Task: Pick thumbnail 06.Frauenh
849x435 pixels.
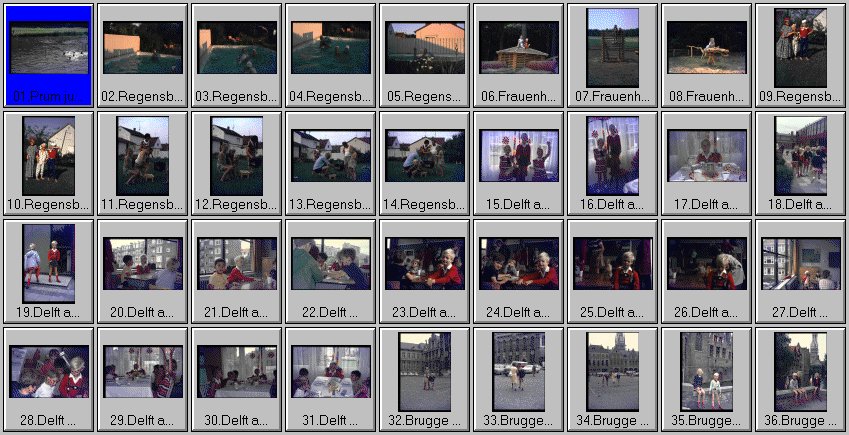Action: (x=519, y=48)
